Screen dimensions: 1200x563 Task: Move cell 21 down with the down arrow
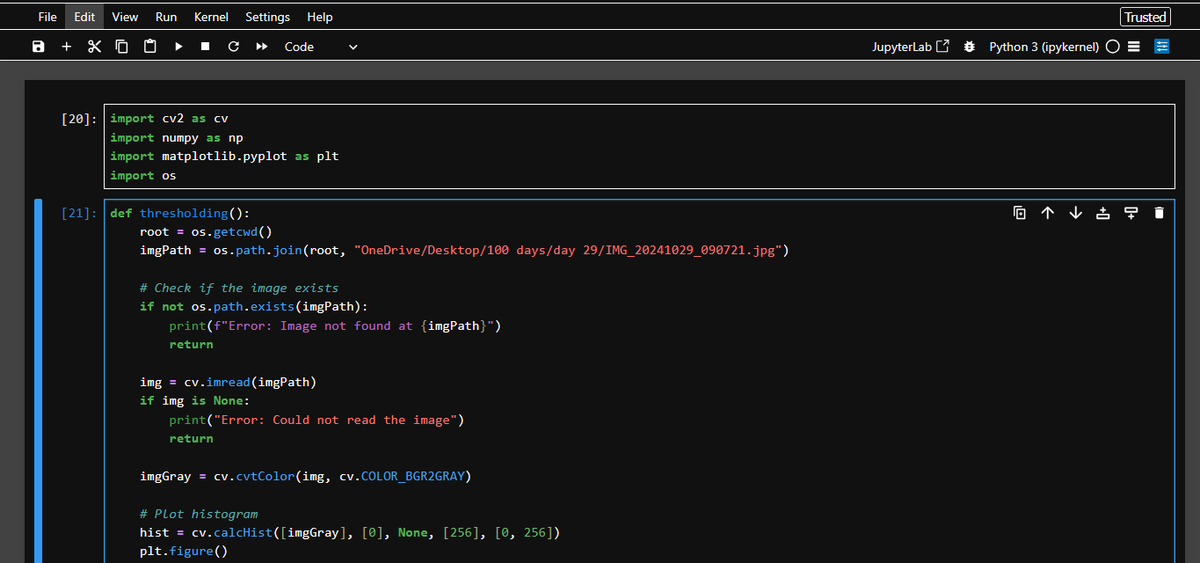click(1075, 212)
